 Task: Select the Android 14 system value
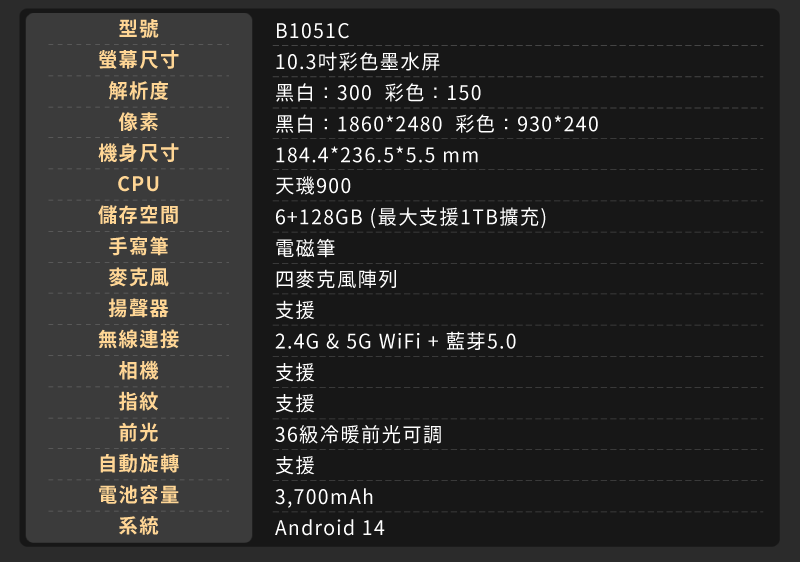(330, 528)
